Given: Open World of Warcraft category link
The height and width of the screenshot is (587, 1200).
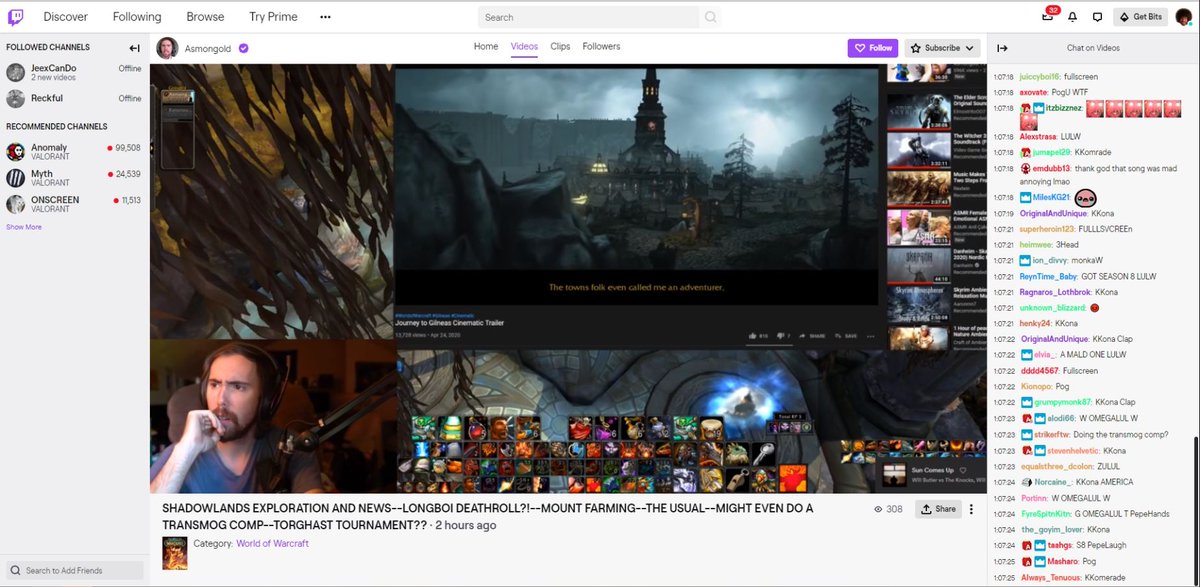Looking at the screenshot, I should click(272, 544).
